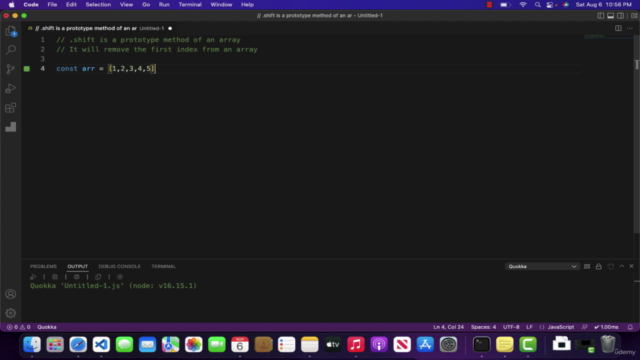Screen dimensions: 640x360
Task: Open the Source Control view
Action: click(x=11, y=69)
